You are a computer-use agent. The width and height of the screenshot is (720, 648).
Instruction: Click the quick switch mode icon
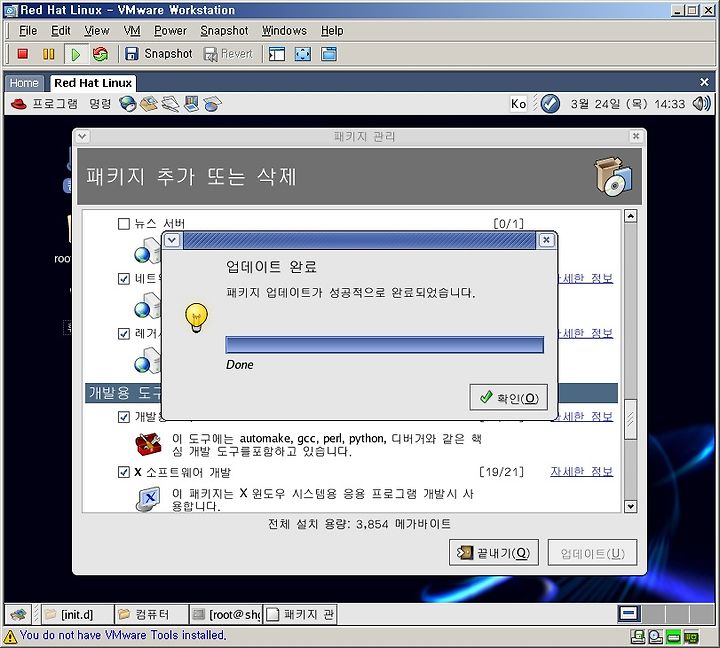tap(329, 54)
